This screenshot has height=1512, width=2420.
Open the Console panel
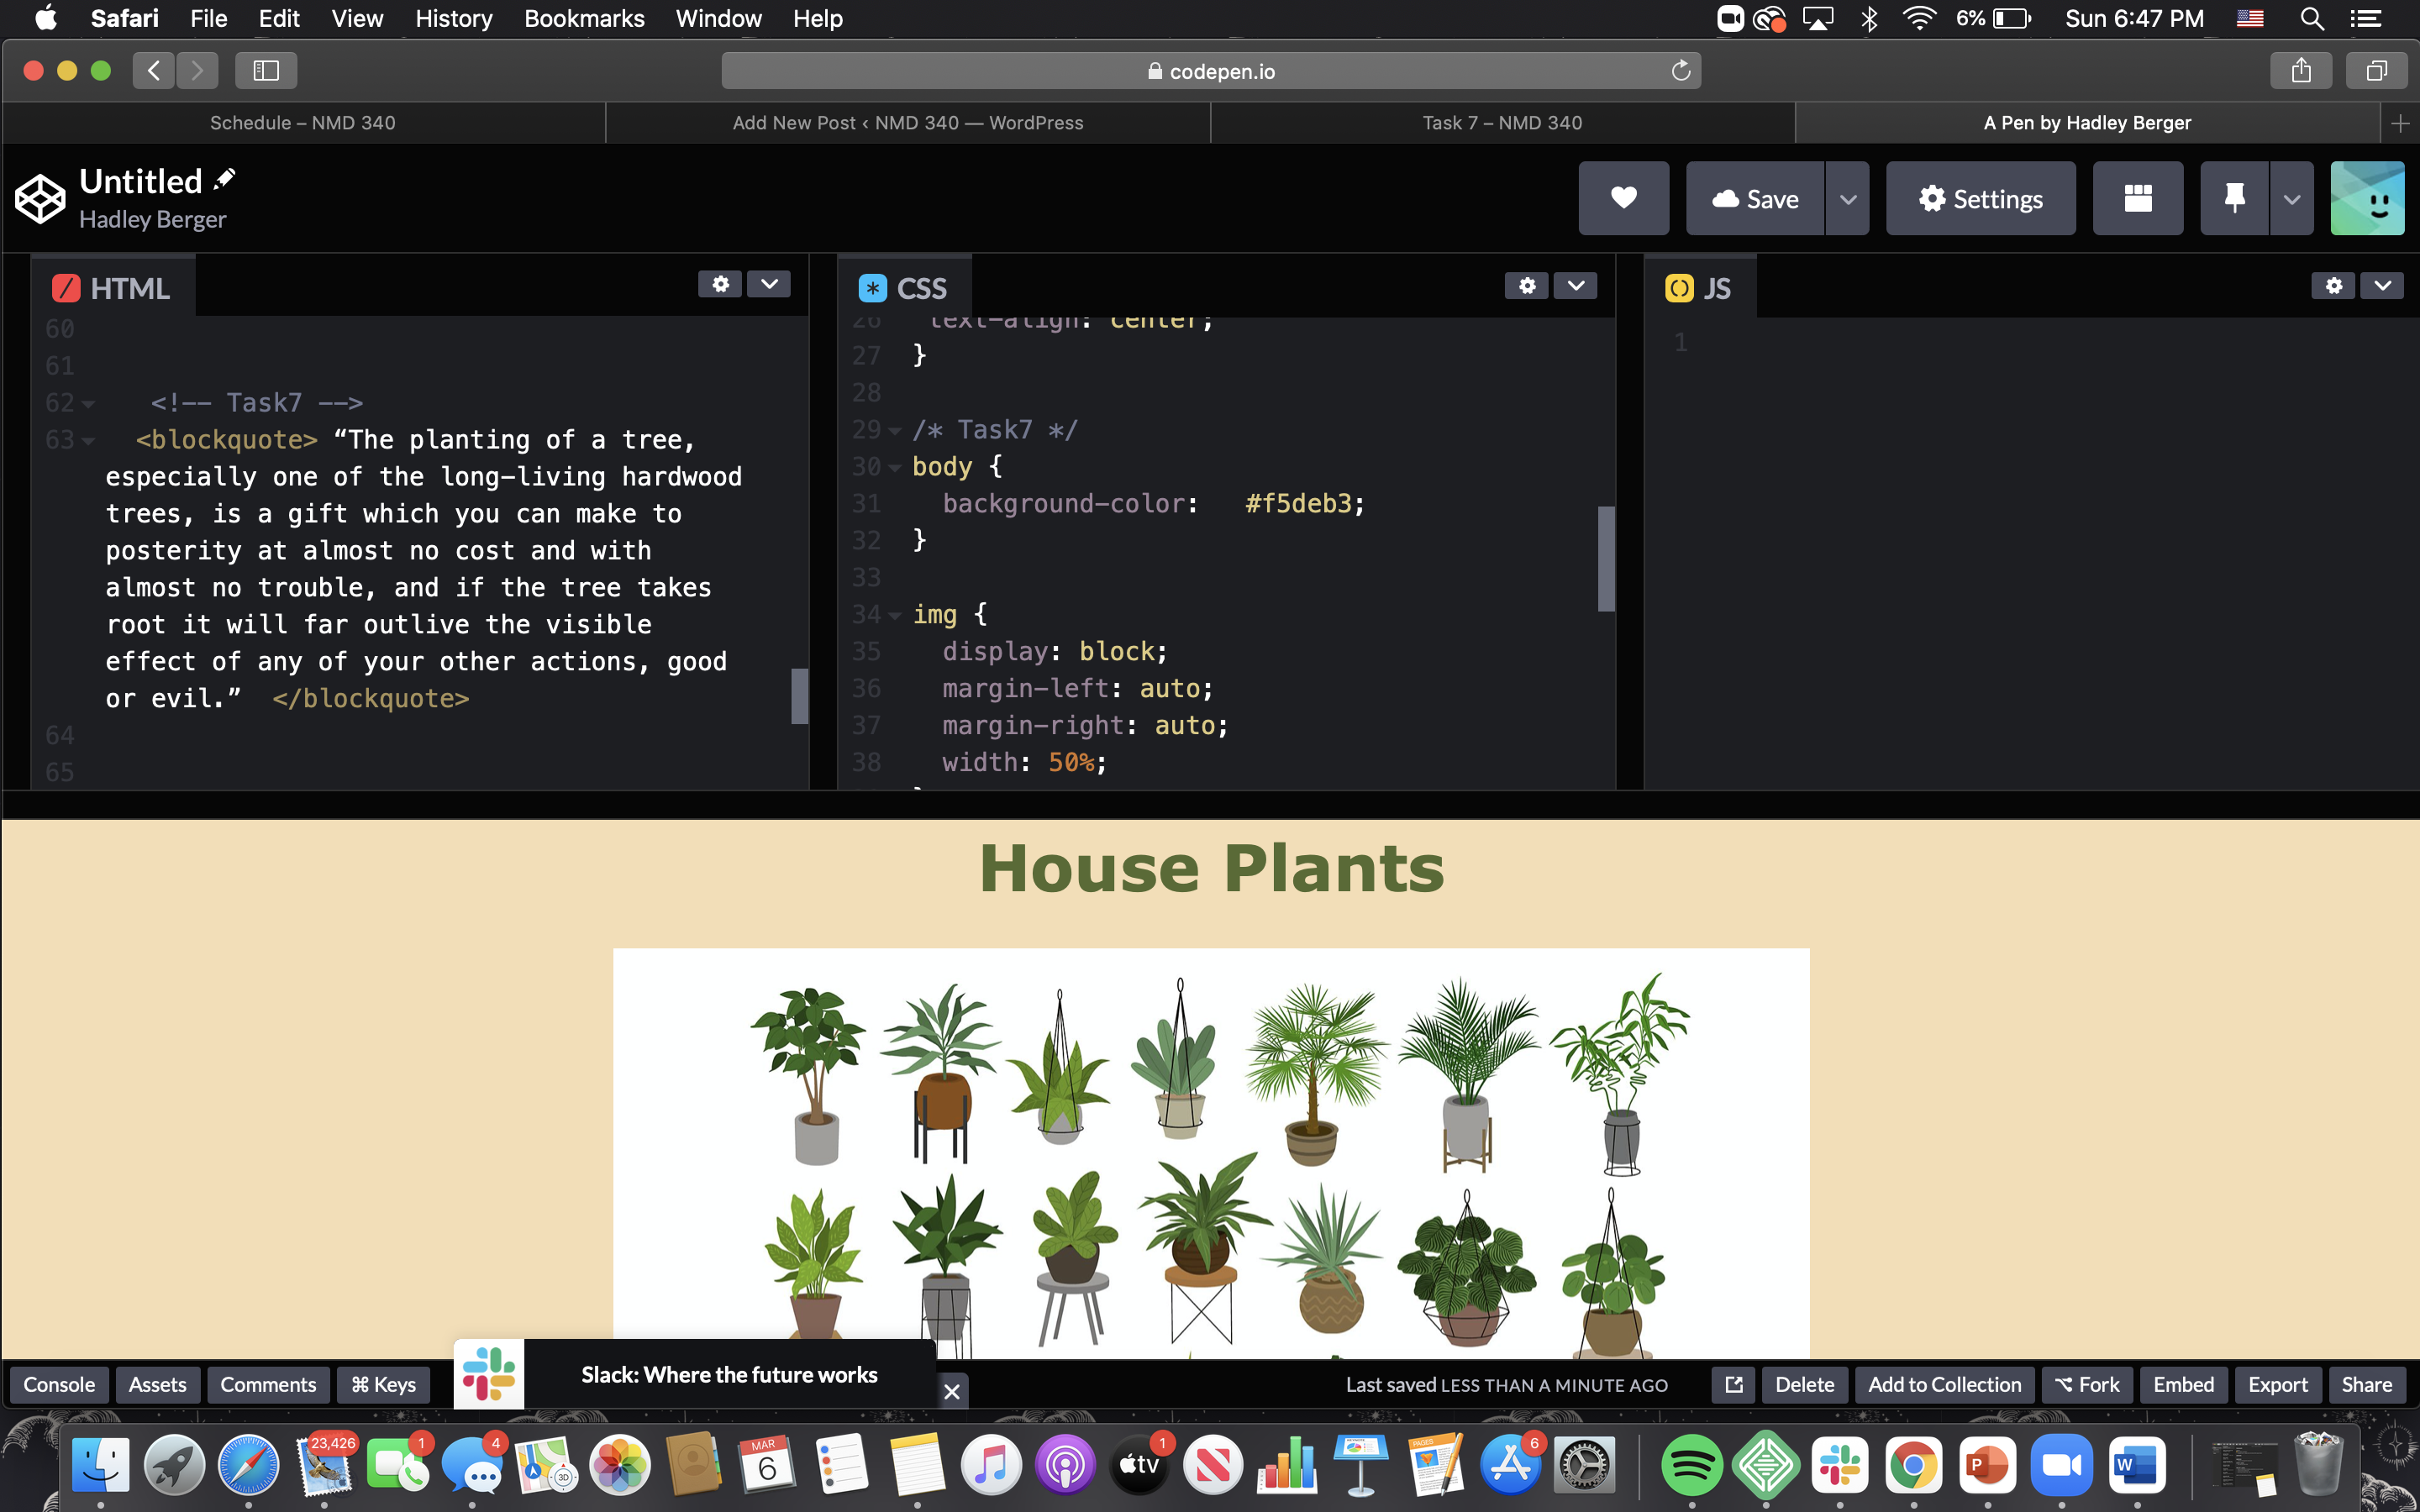(x=59, y=1385)
